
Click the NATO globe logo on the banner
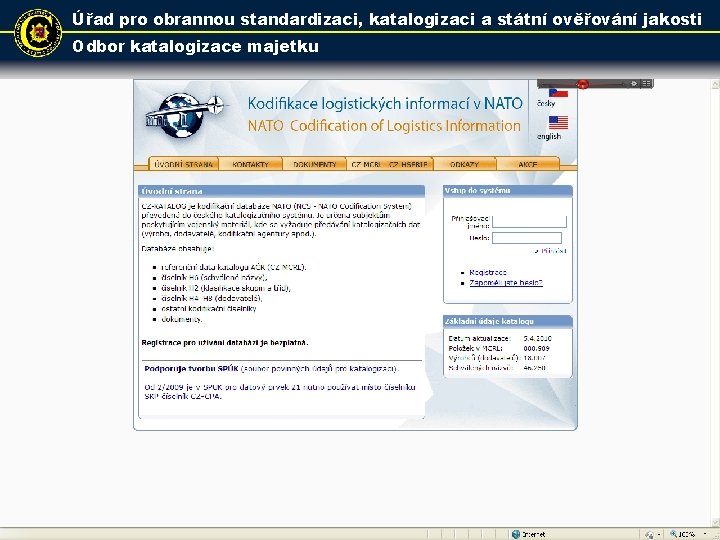pyautogui.click(x=185, y=115)
